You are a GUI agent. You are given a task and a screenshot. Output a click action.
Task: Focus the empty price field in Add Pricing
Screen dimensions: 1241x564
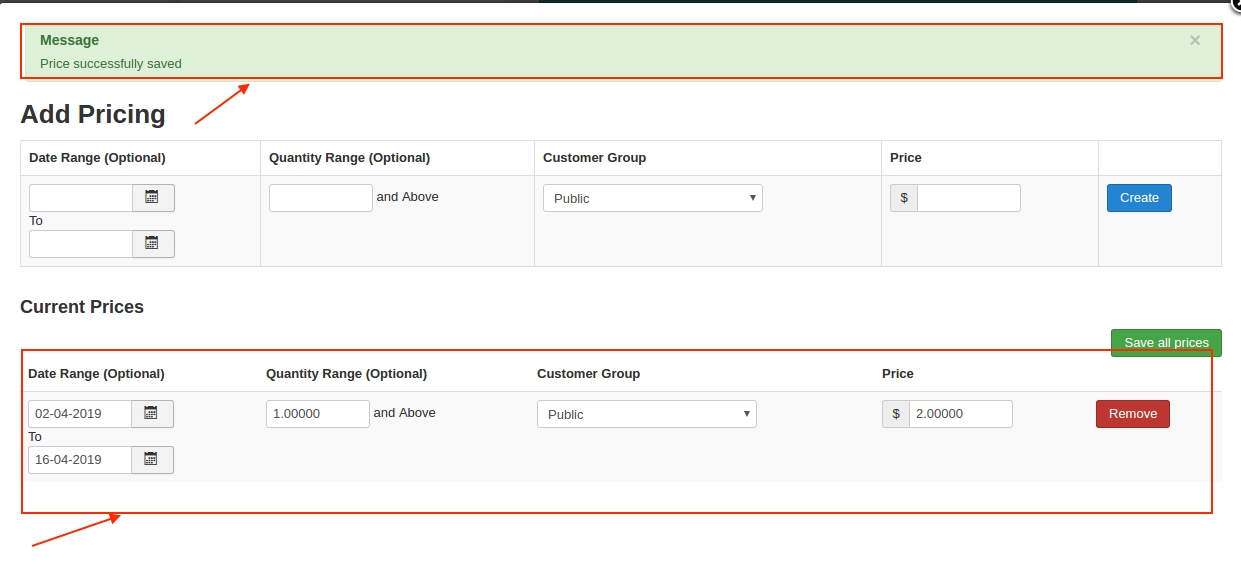969,198
